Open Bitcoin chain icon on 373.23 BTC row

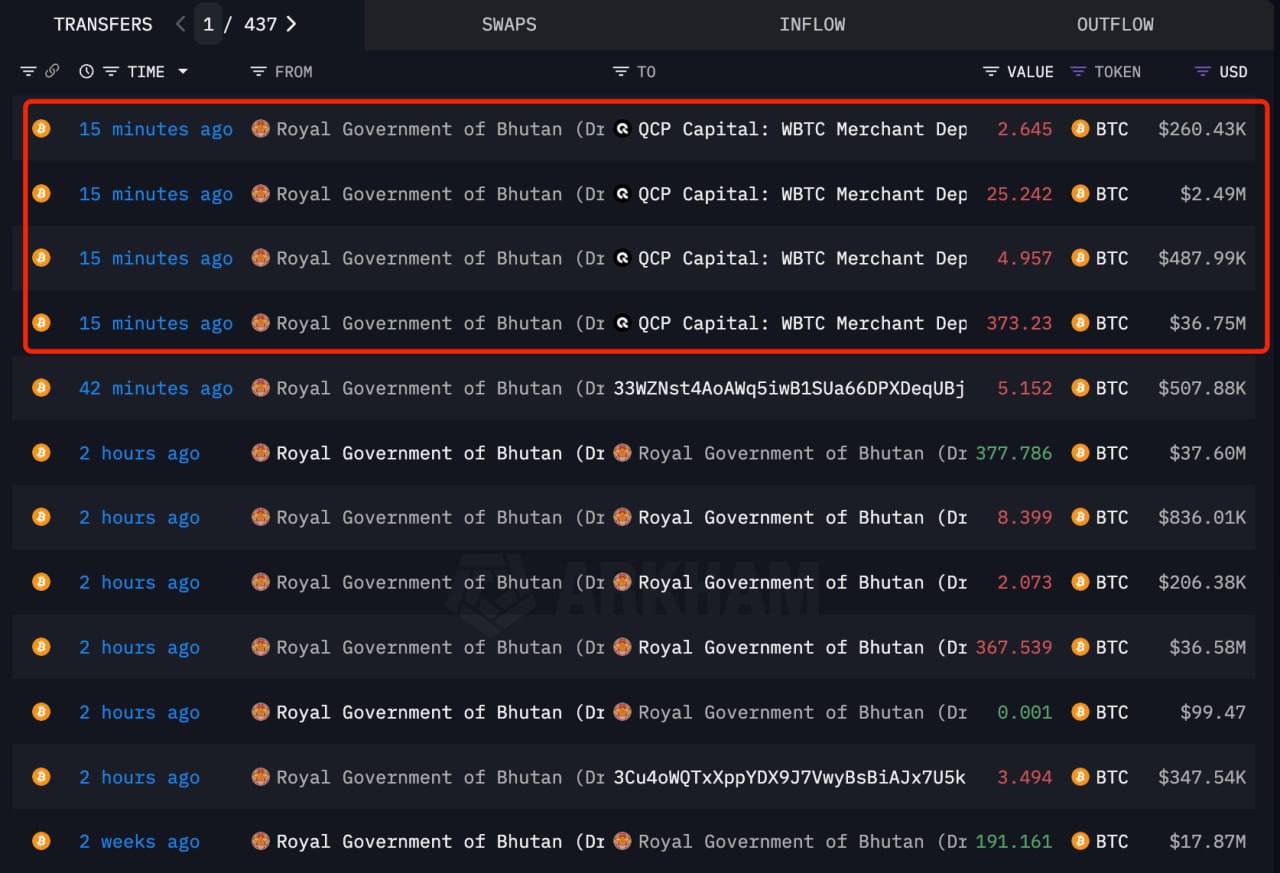(x=41, y=322)
